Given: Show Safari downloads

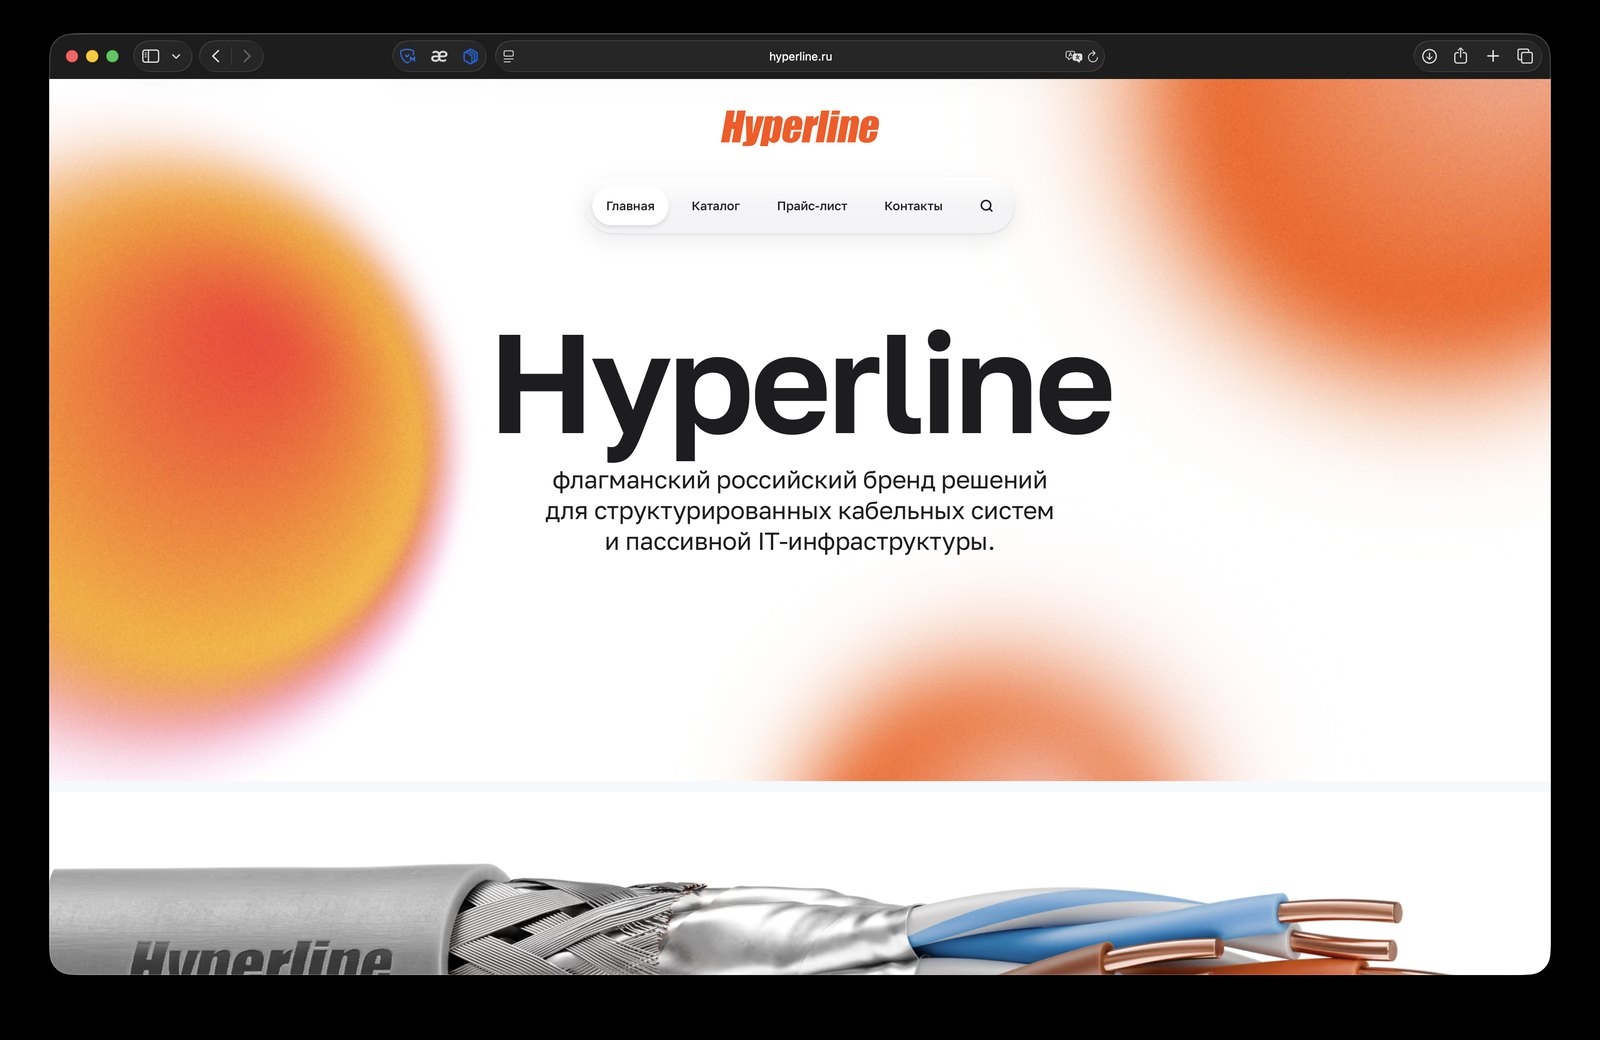Looking at the screenshot, I should (1429, 56).
